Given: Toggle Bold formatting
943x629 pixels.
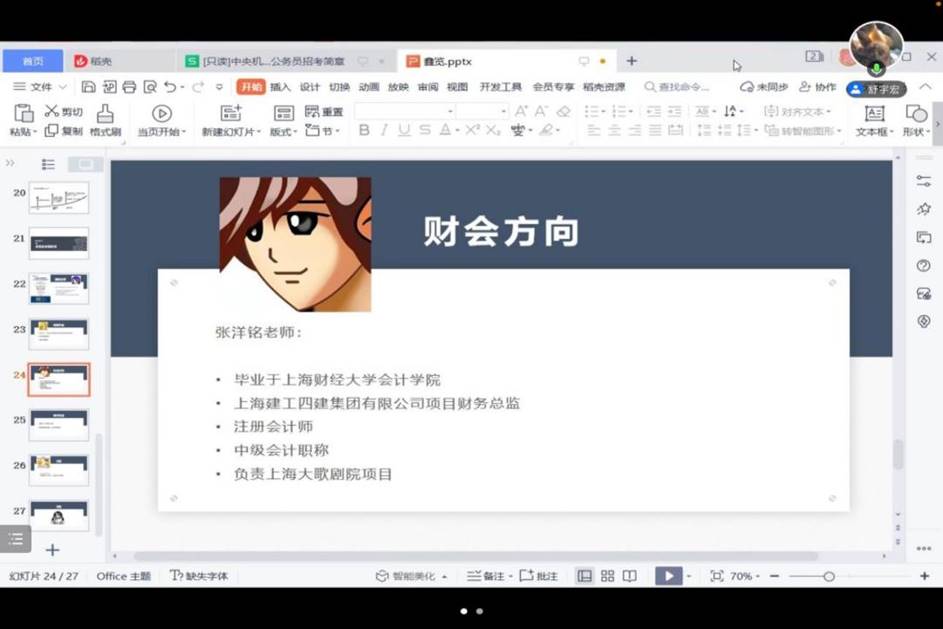Looking at the screenshot, I should click(364, 130).
